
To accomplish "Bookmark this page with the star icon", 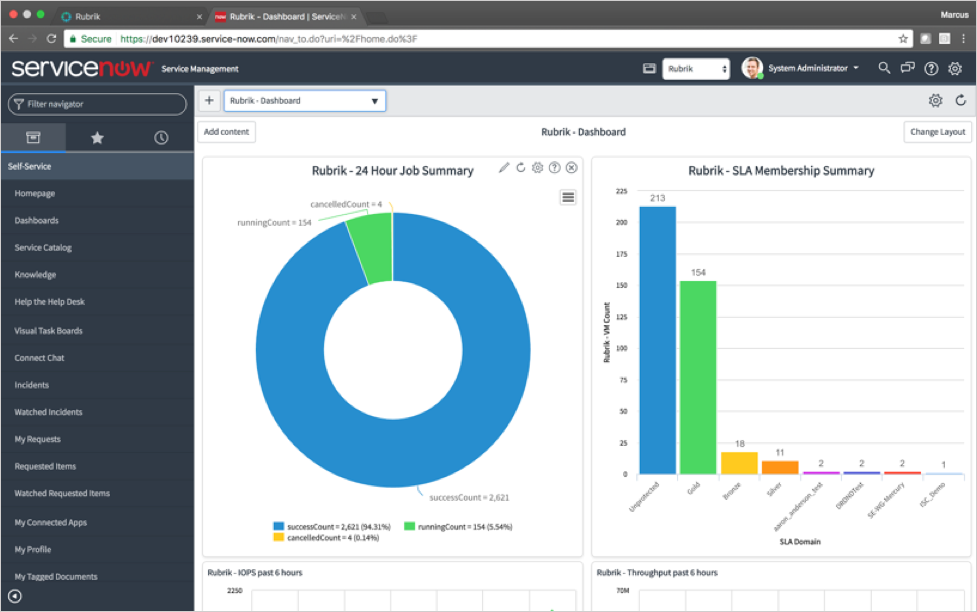I will (903, 39).
